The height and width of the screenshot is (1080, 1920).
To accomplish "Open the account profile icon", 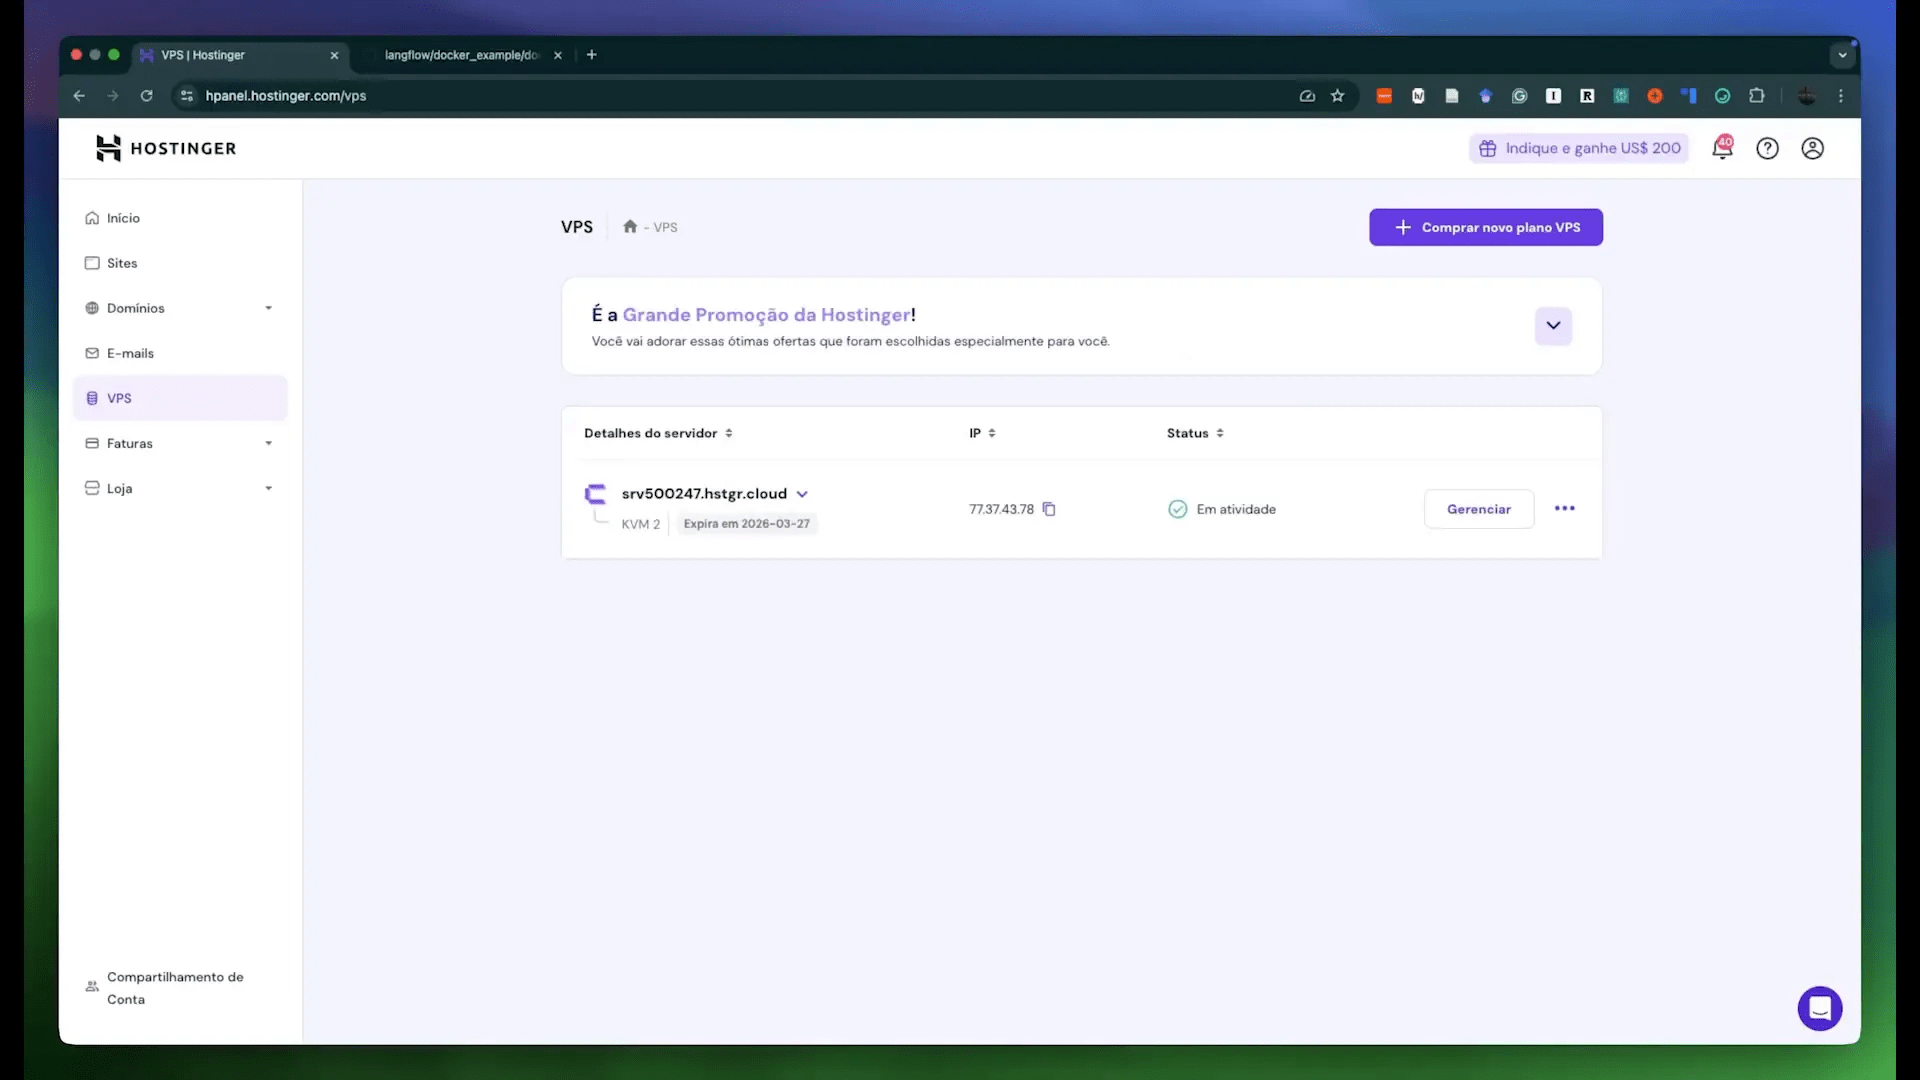I will tap(1813, 148).
